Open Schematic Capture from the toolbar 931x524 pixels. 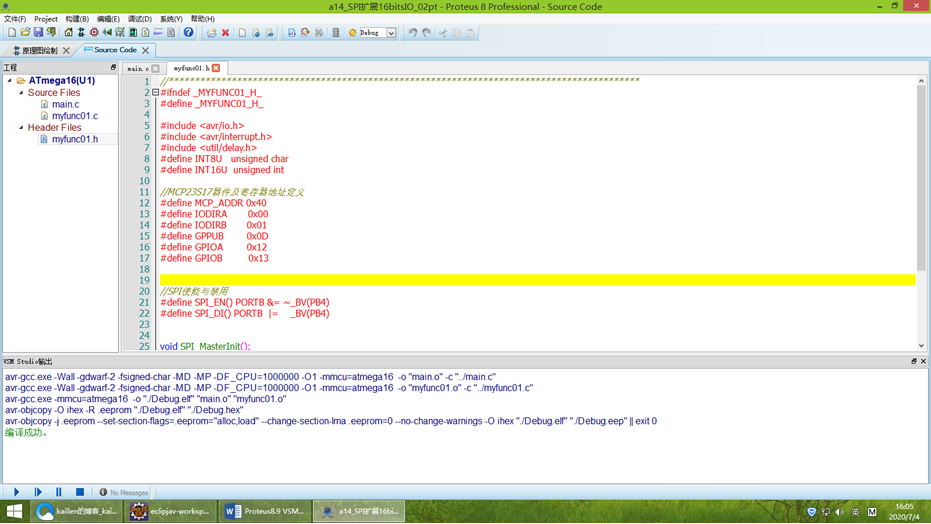pos(81,33)
